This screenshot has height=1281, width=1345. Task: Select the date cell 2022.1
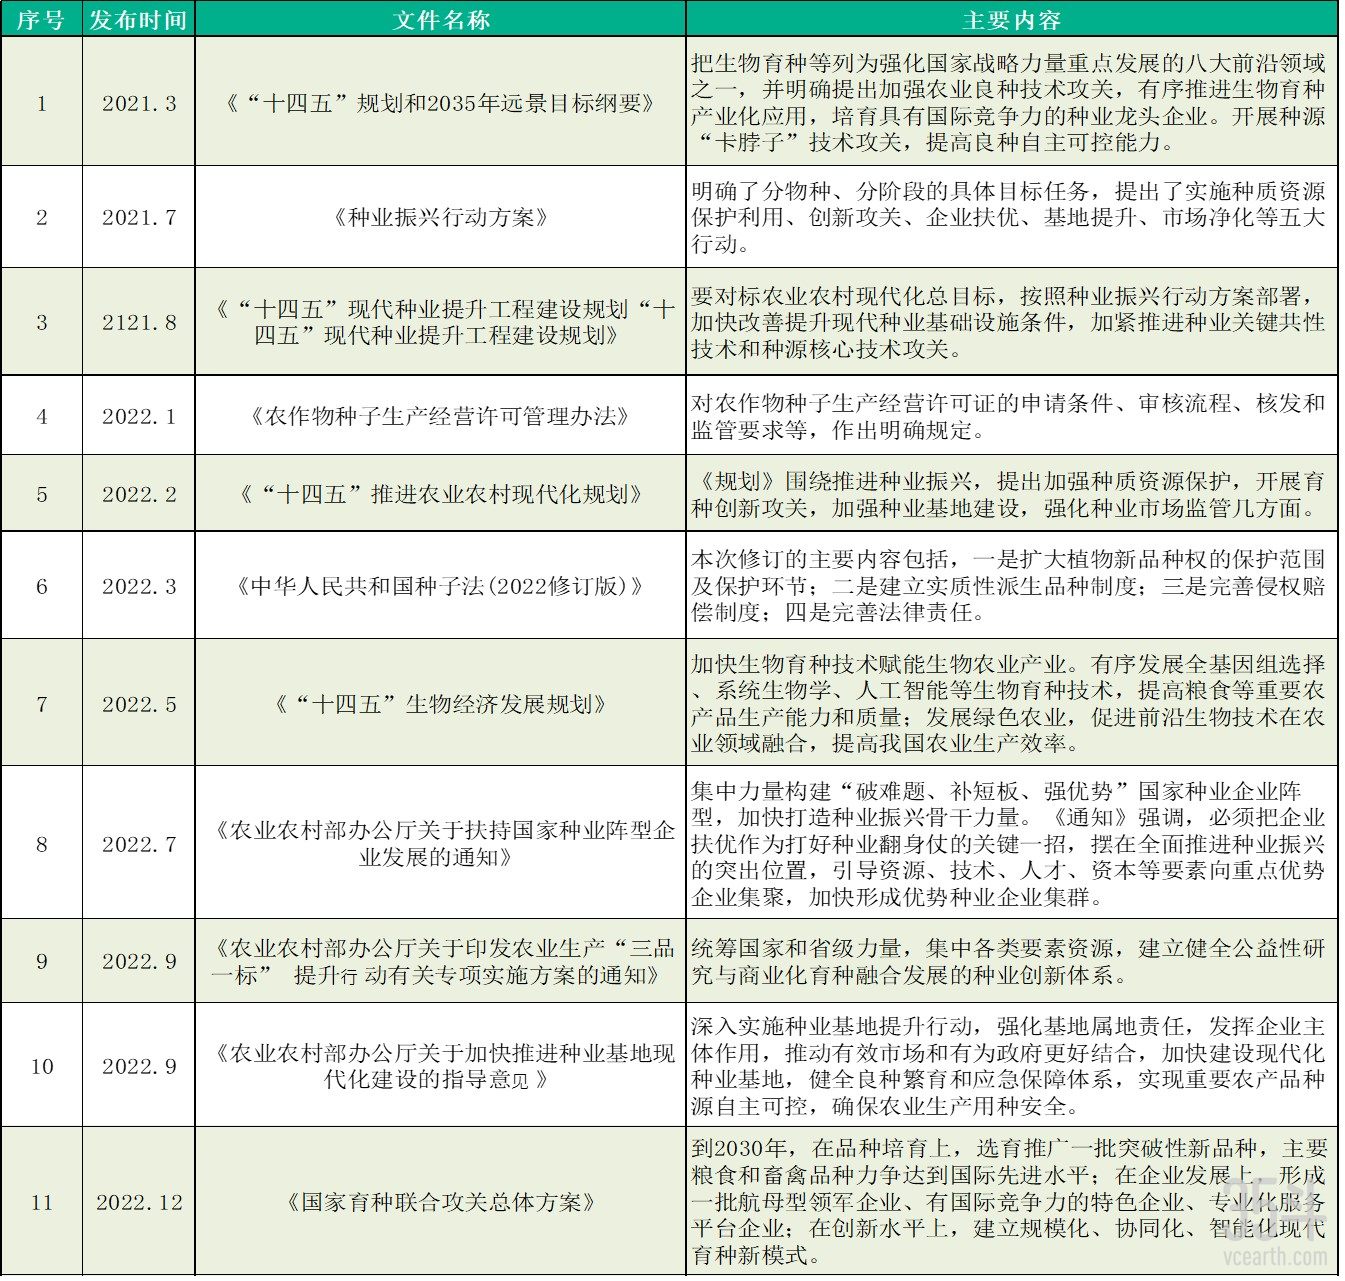tap(139, 416)
